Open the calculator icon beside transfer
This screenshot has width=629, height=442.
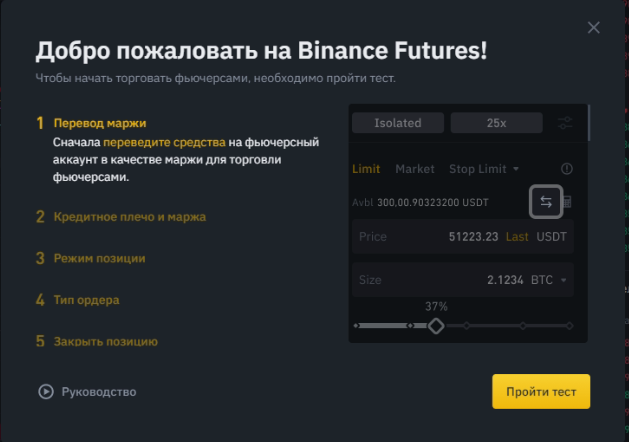click(568, 202)
